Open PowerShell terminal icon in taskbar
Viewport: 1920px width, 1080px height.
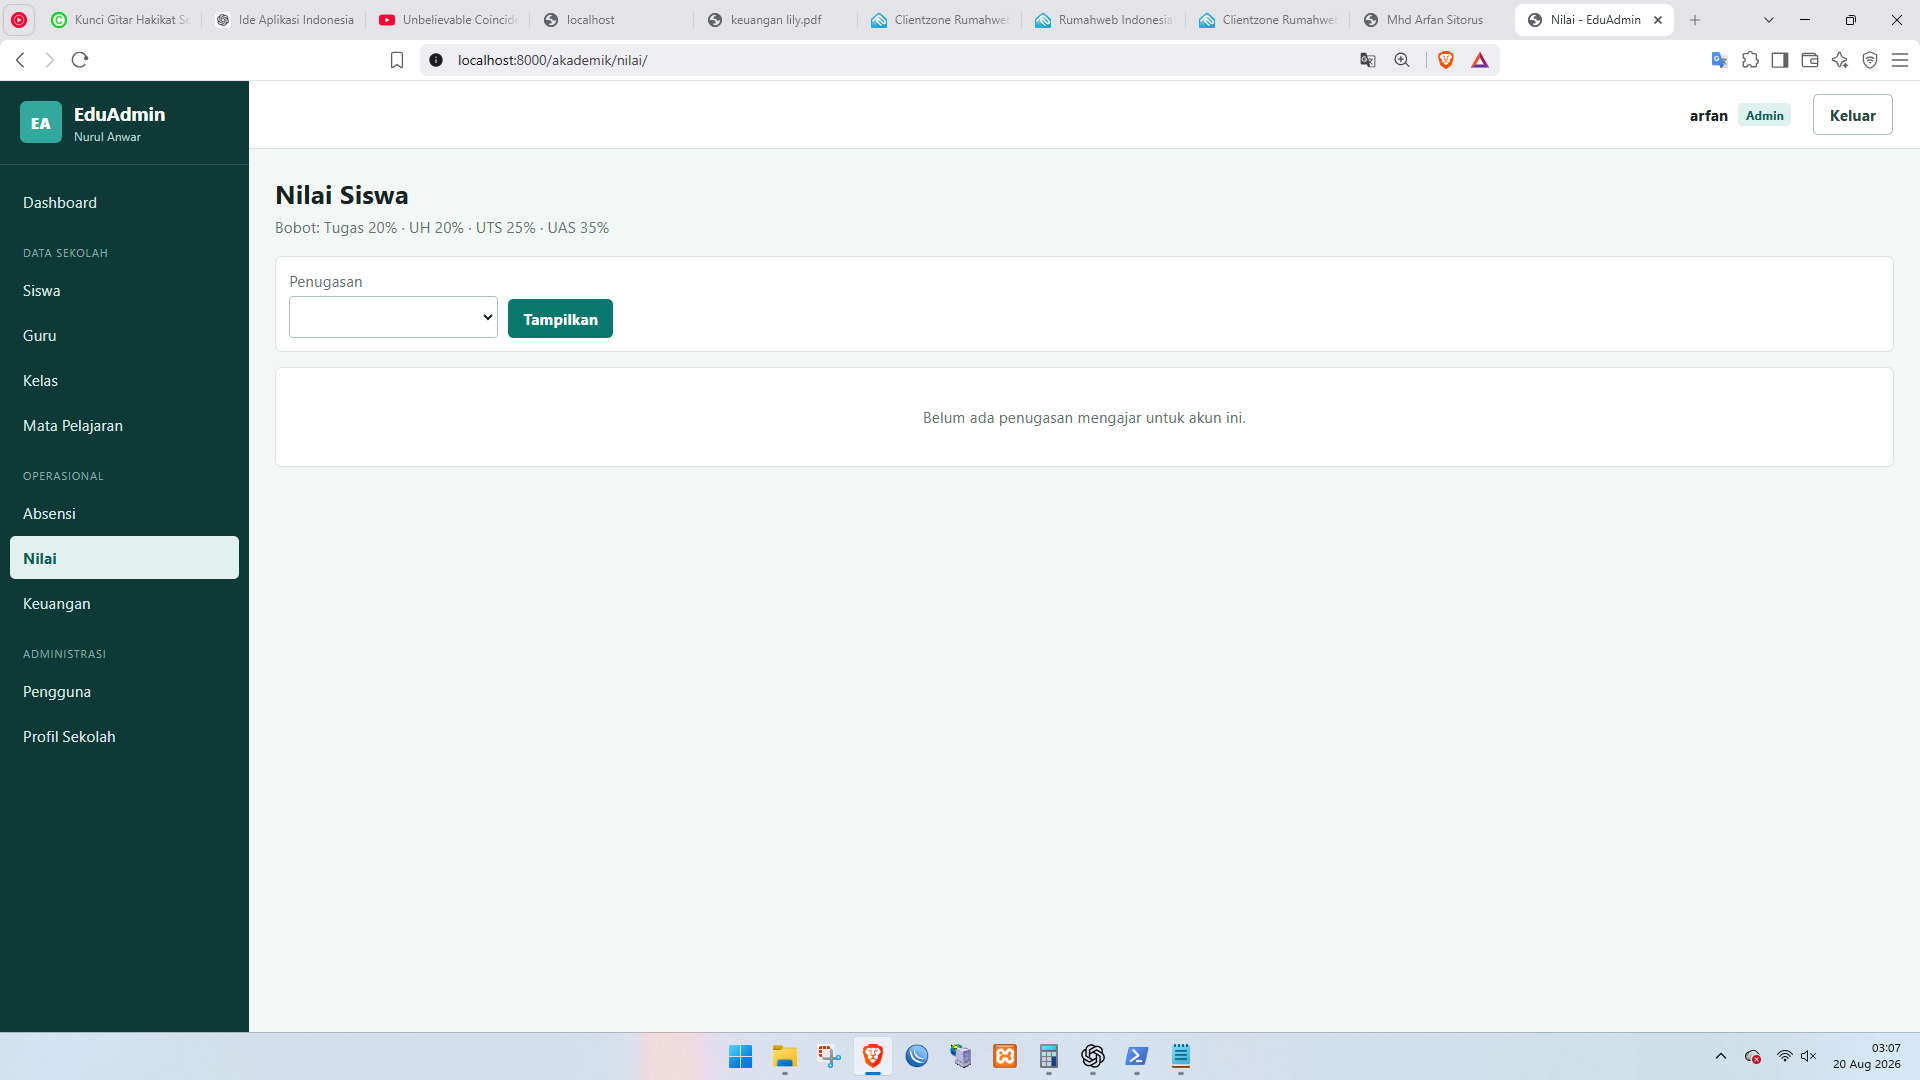(x=1137, y=1056)
